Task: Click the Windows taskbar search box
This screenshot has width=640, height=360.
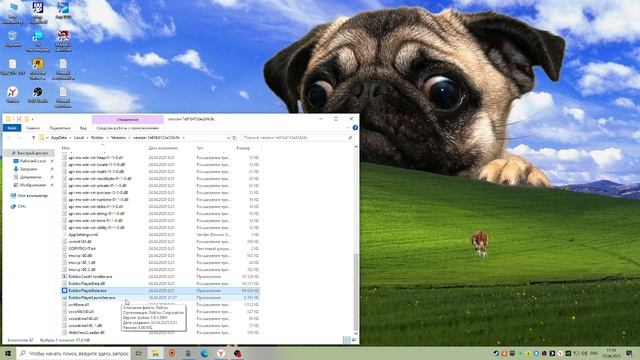Action: 74,353
